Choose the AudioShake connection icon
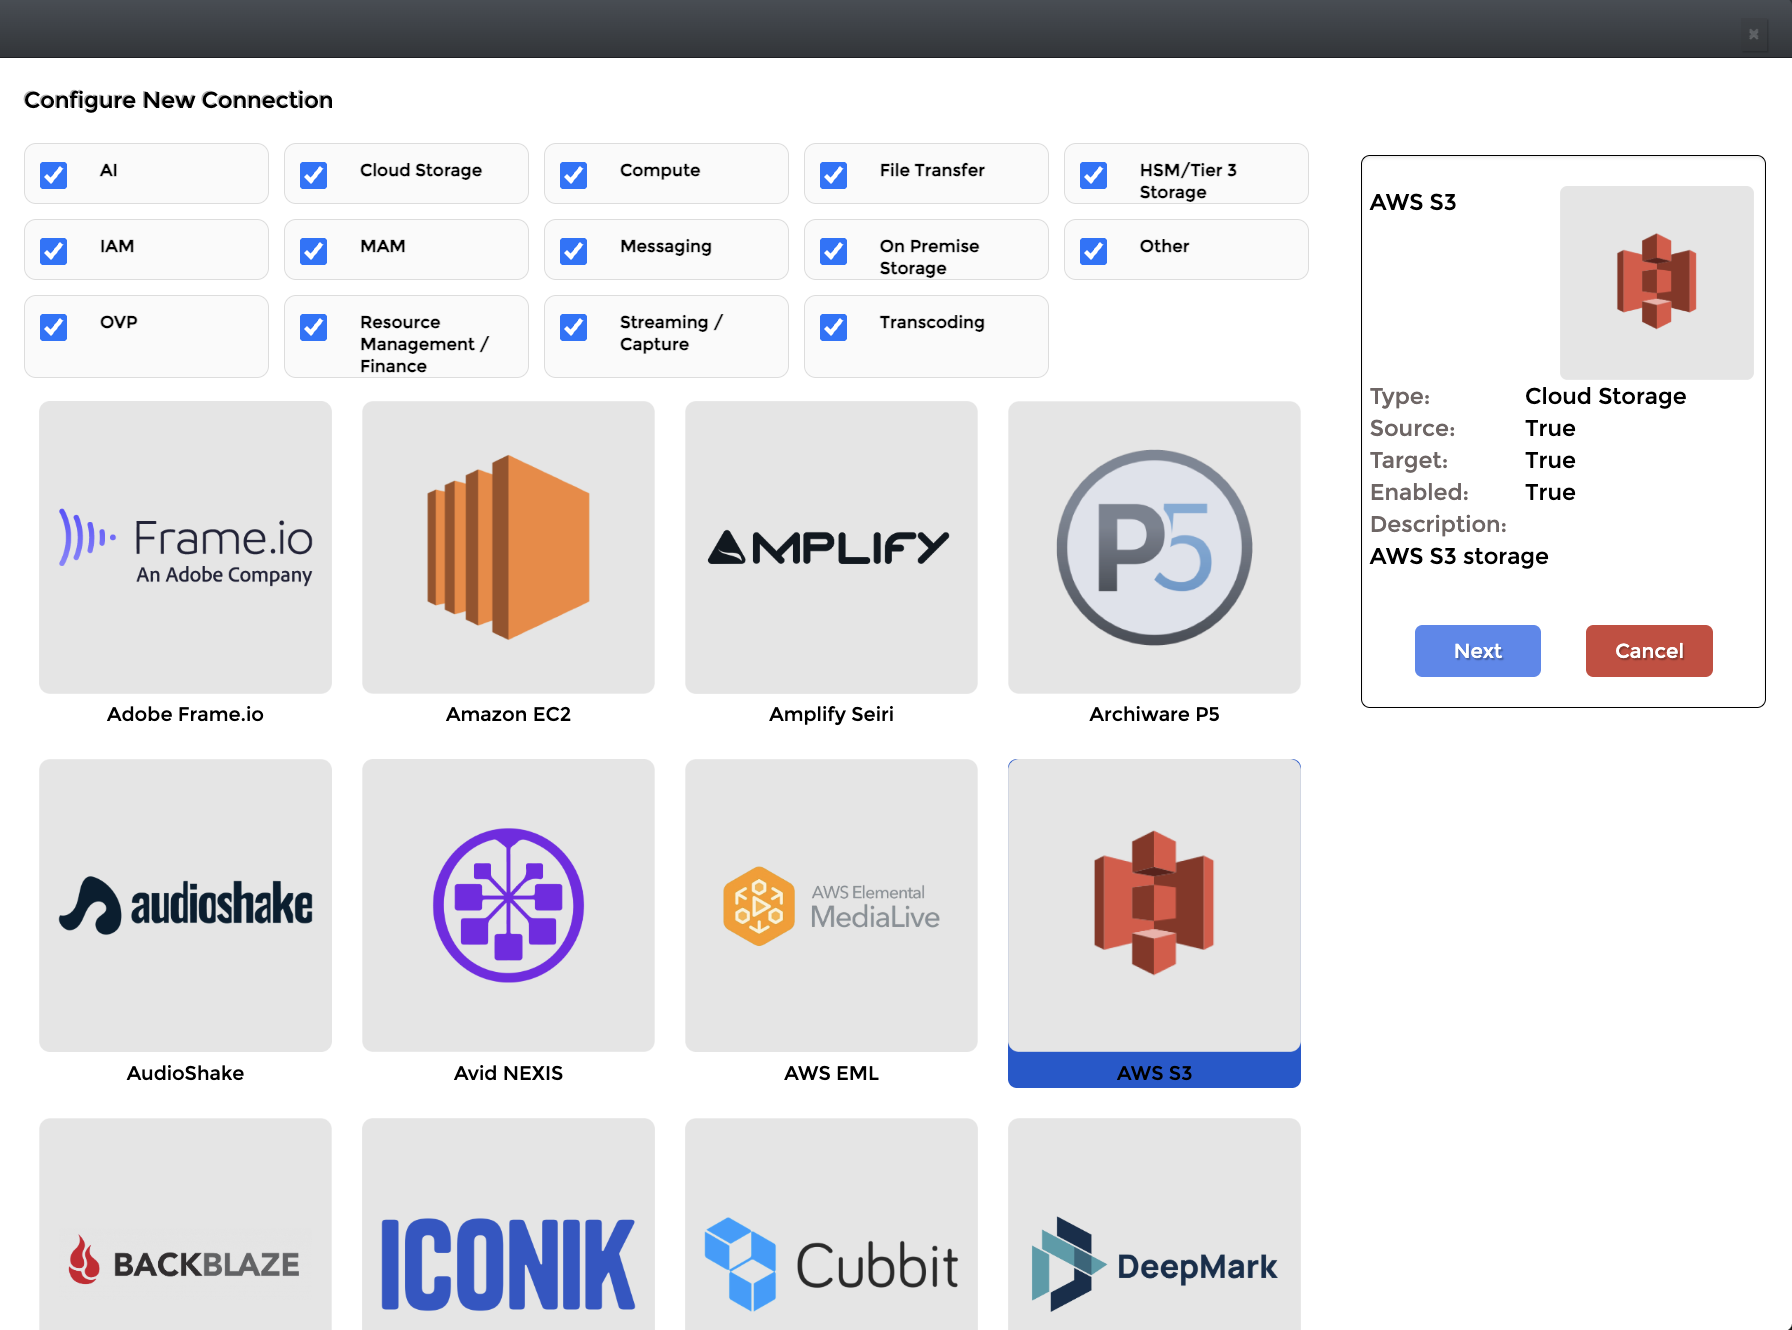This screenshot has height=1330, width=1792. (185, 905)
